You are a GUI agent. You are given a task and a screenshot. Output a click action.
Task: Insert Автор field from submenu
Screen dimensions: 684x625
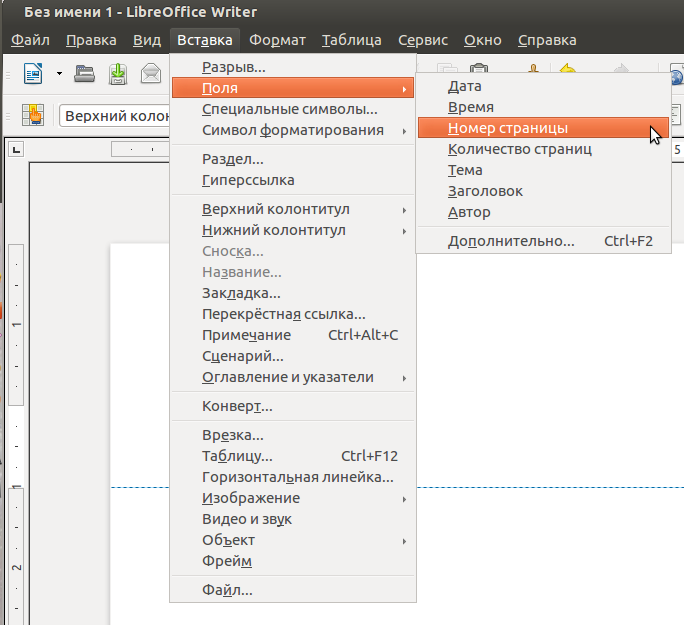click(x=543, y=212)
